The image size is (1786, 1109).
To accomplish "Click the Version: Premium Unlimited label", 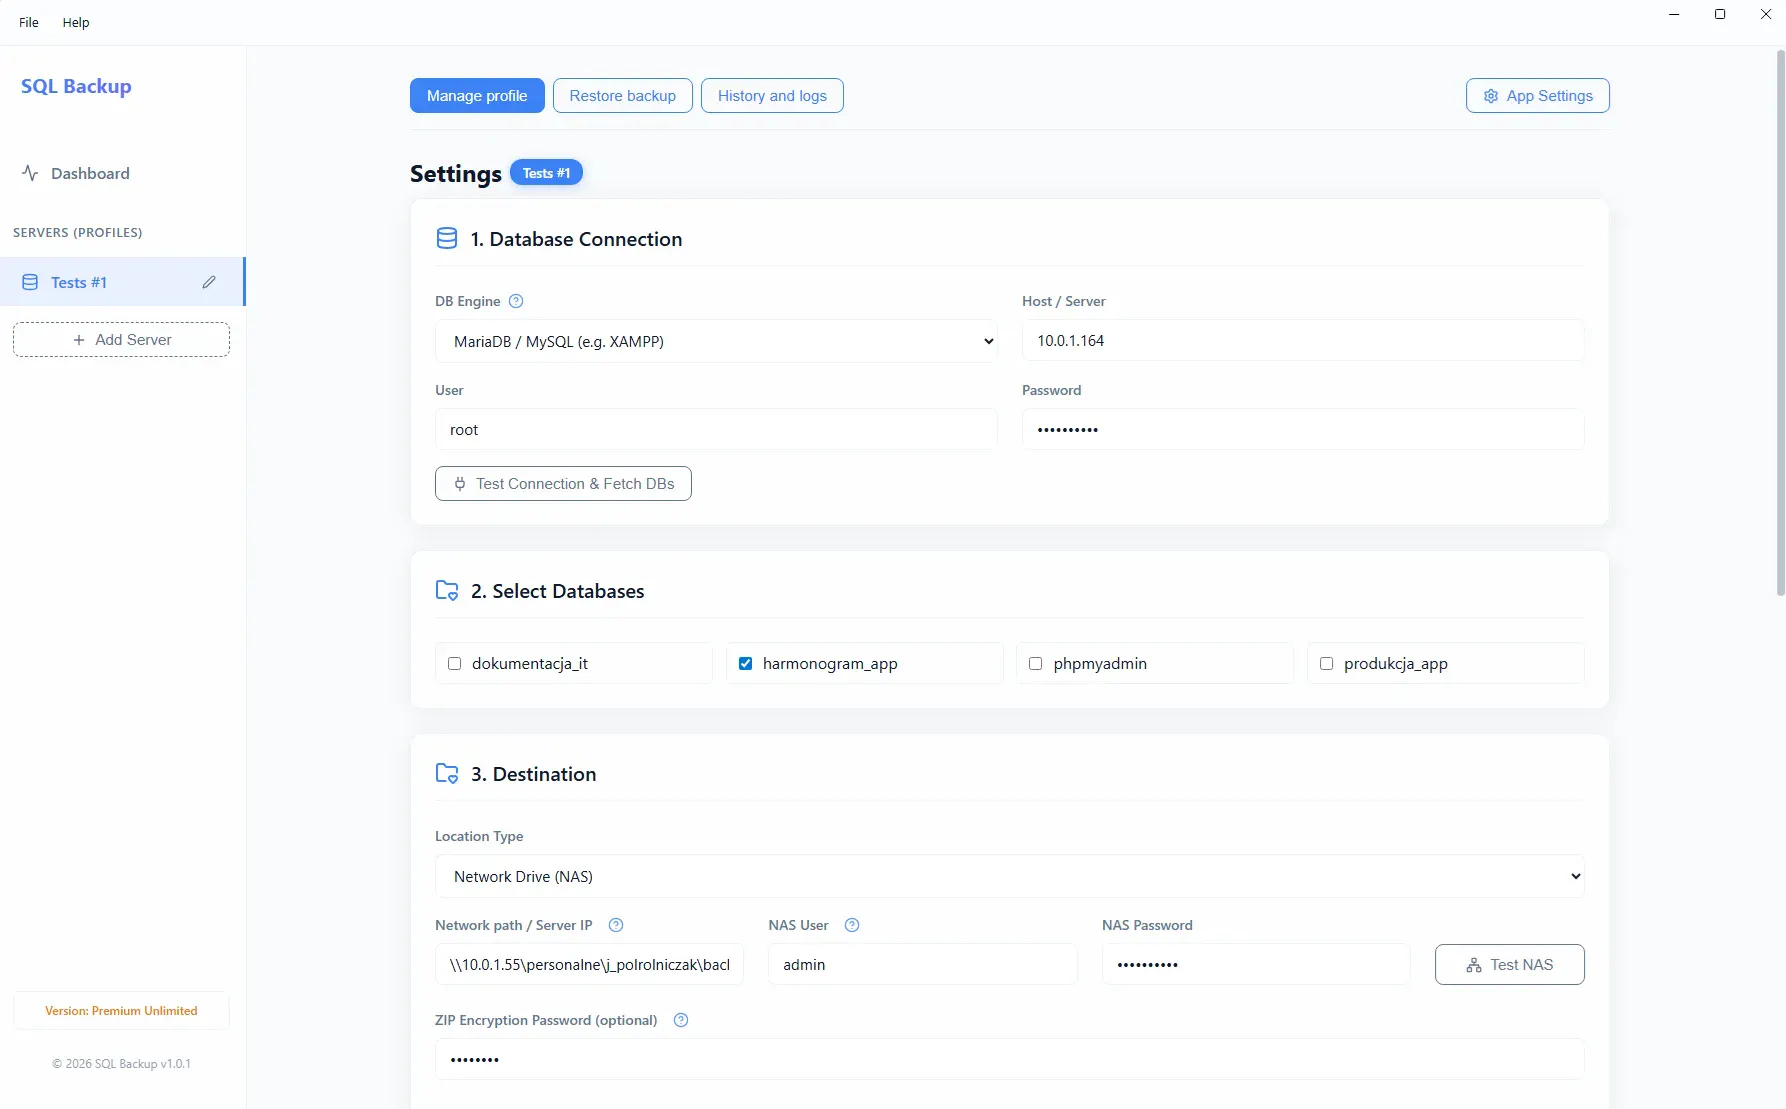I will (121, 1011).
